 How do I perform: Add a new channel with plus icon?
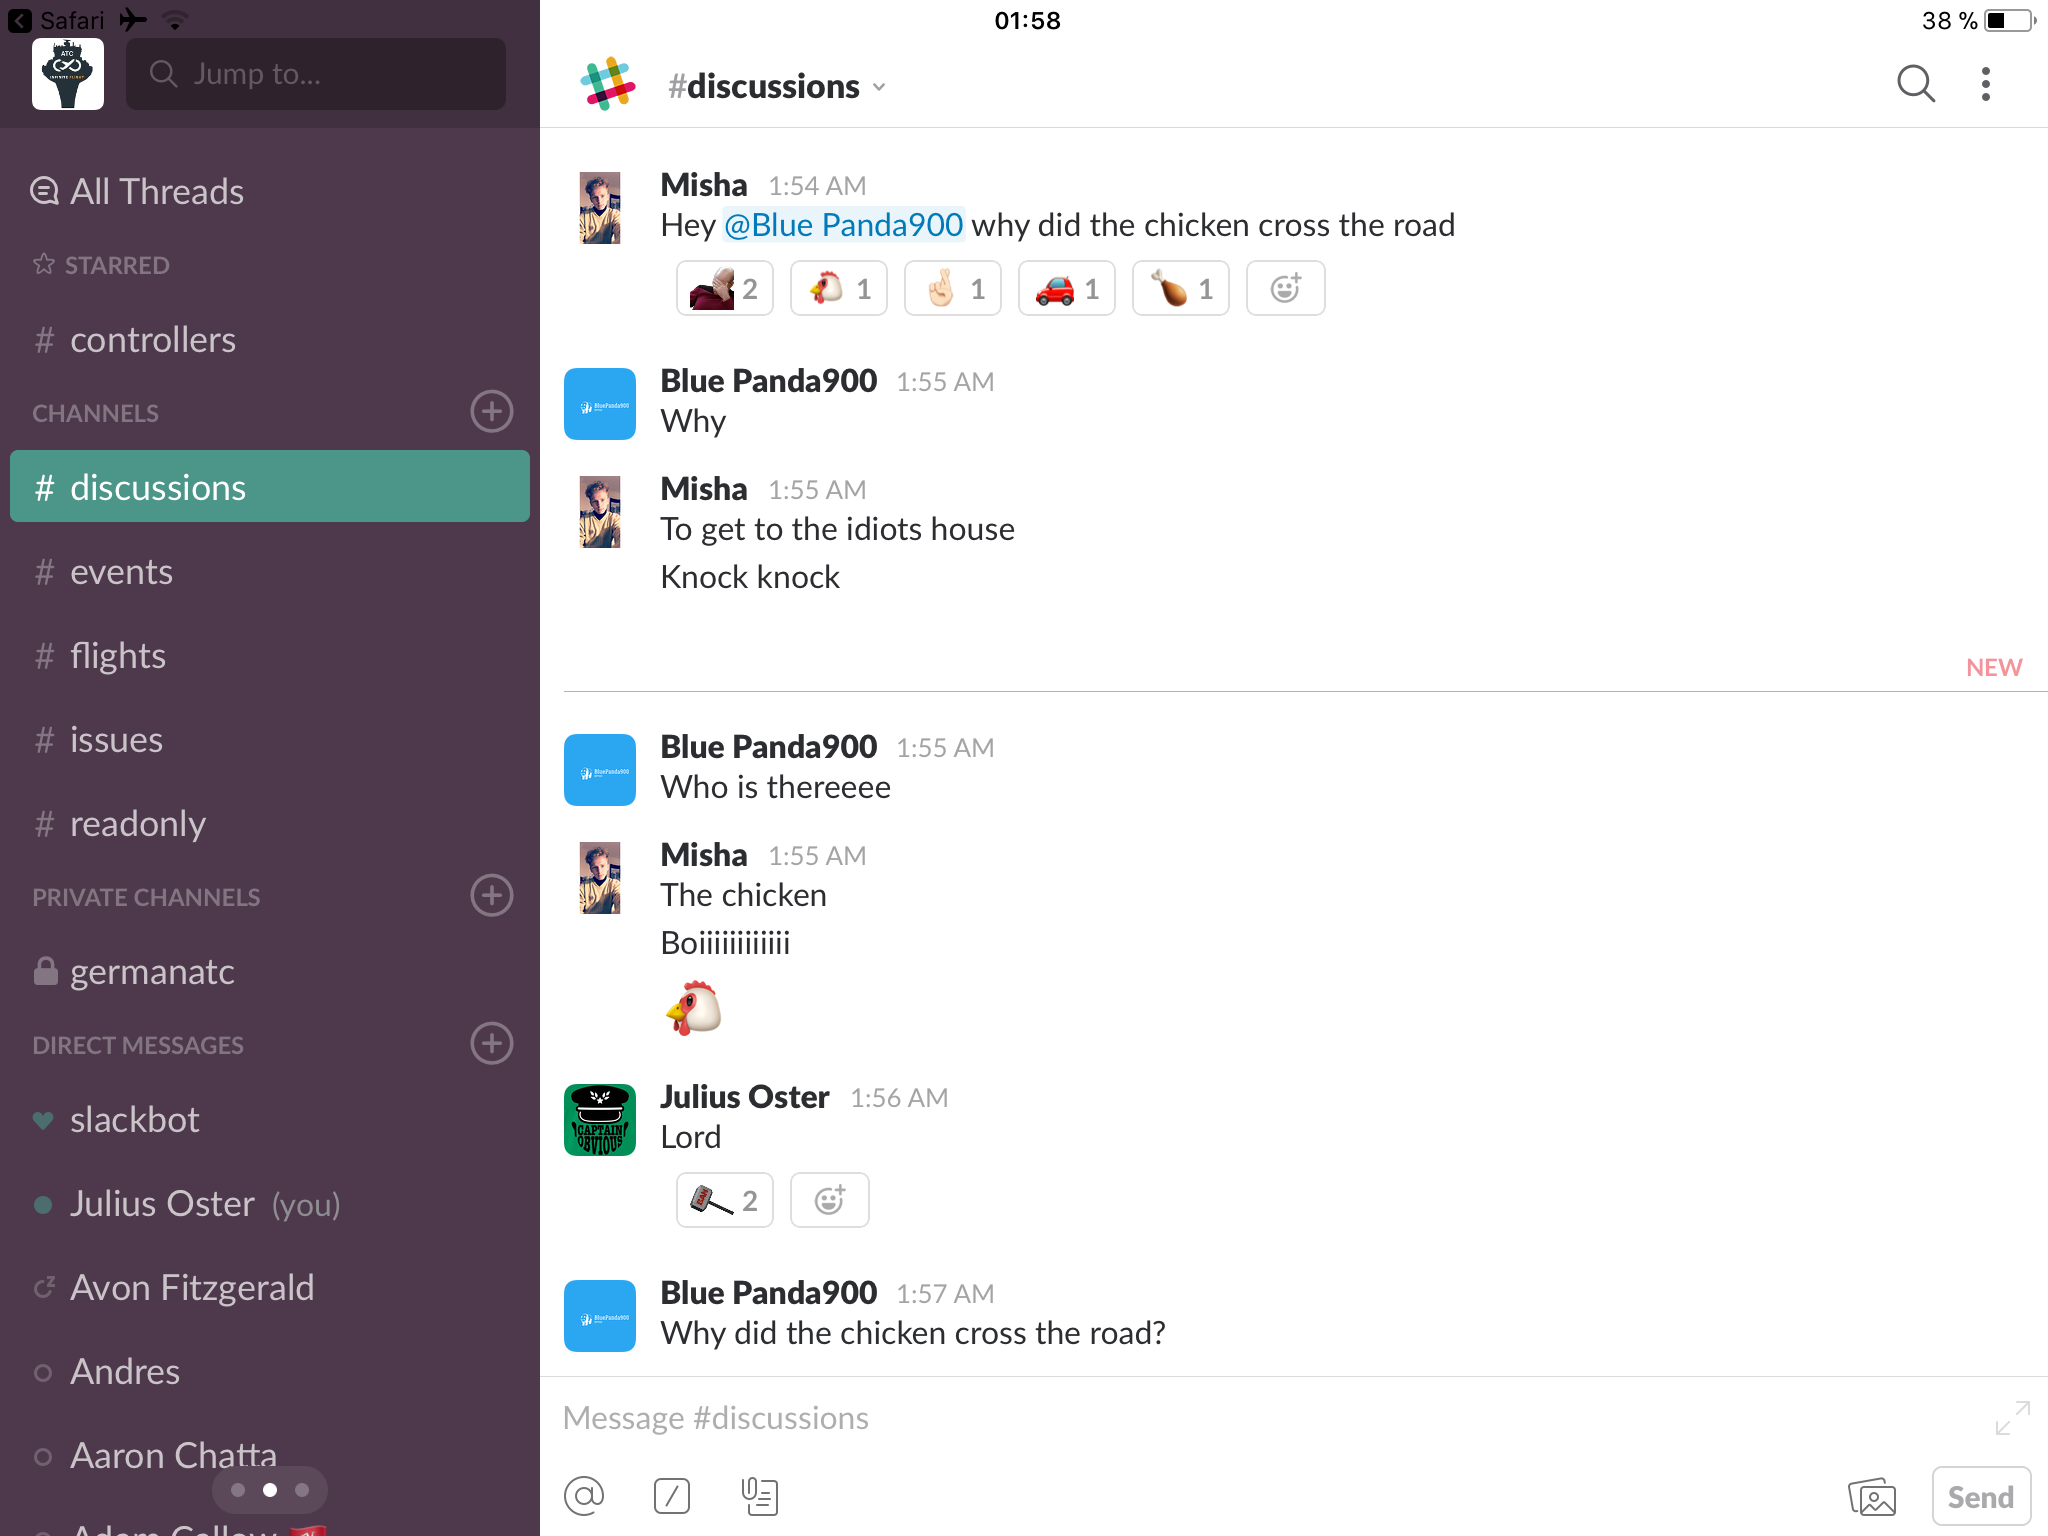click(x=492, y=411)
